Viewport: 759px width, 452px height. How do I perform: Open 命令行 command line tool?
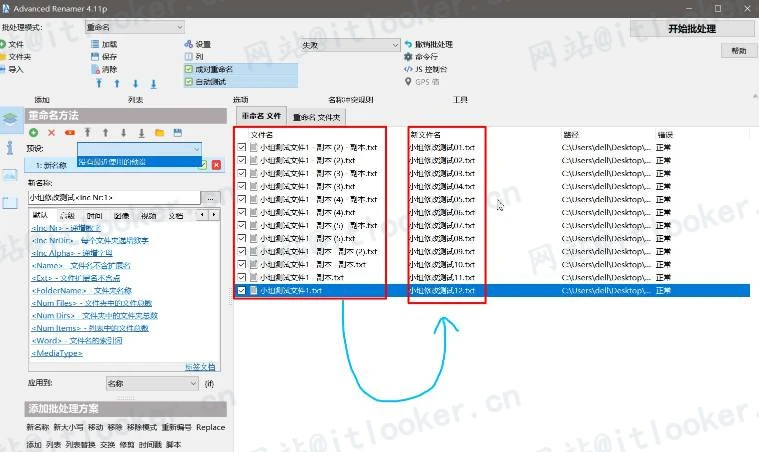[420, 57]
